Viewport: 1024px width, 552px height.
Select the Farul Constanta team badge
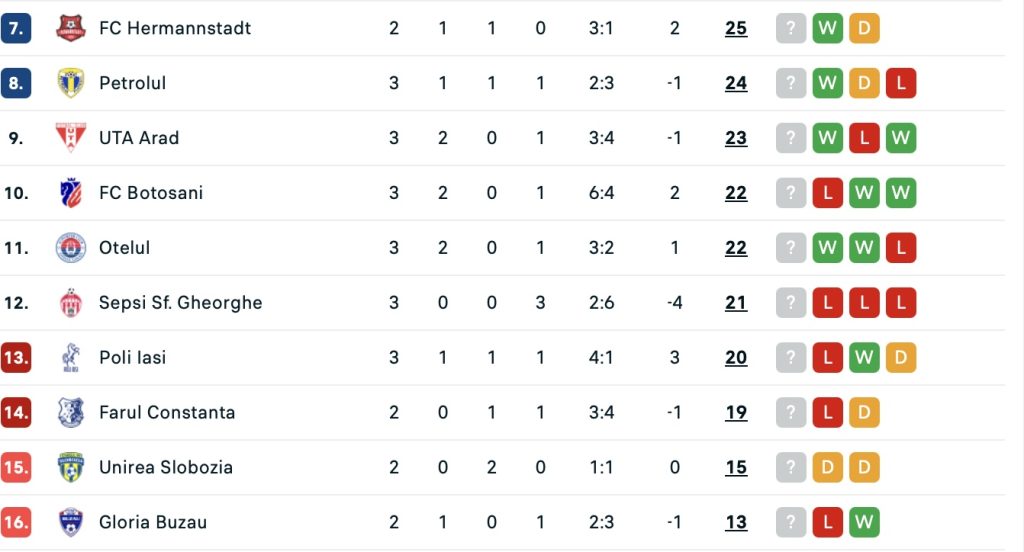[x=71, y=412]
